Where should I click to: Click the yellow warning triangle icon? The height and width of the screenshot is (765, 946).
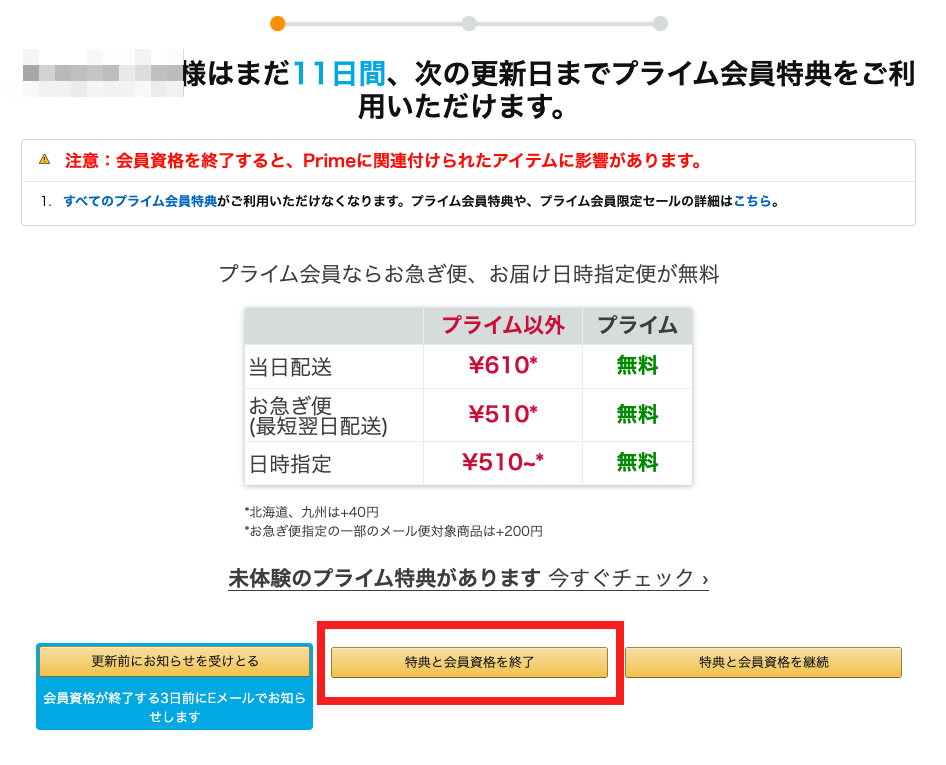click(x=45, y=159)
